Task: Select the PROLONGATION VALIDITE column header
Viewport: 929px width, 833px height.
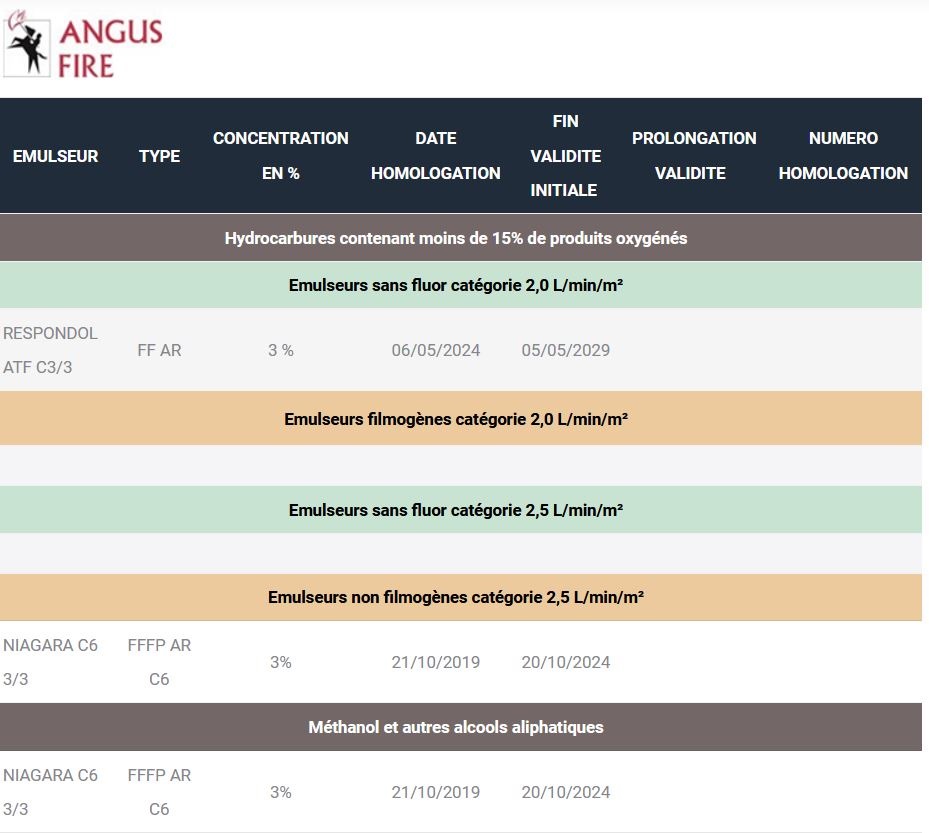Action: (x=693, y=155)
